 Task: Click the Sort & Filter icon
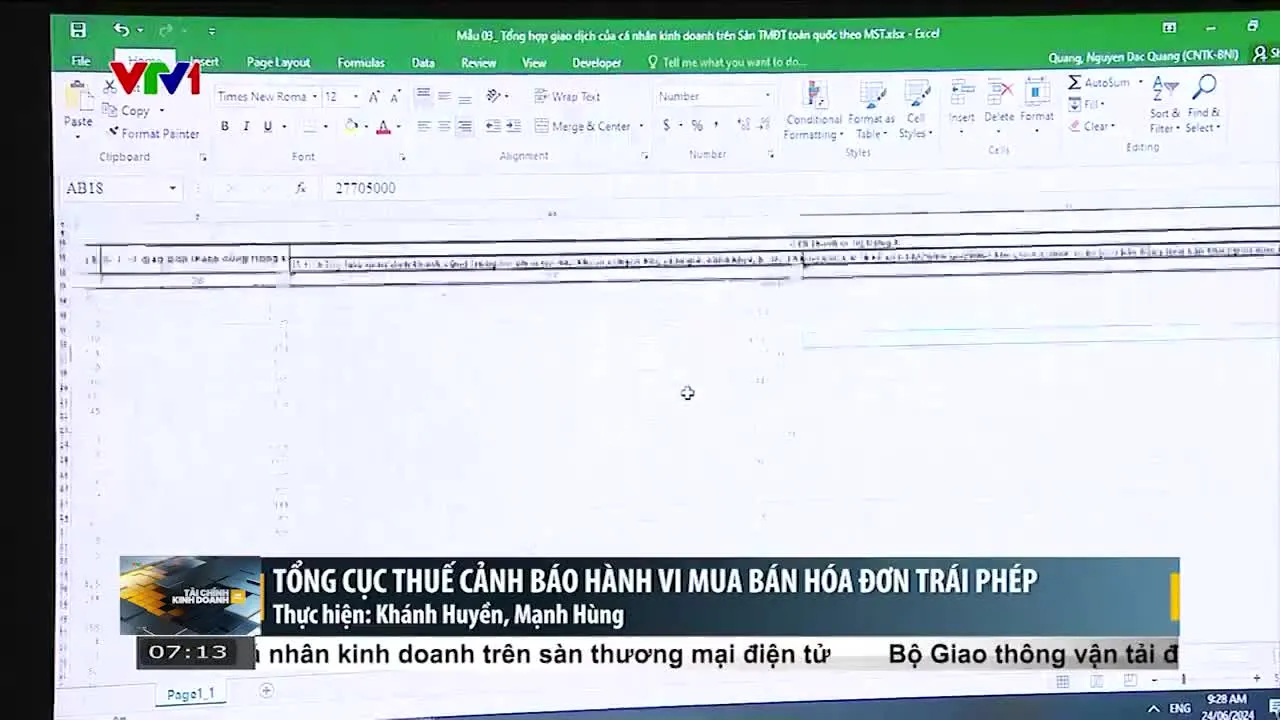(x=1164, y=90)
